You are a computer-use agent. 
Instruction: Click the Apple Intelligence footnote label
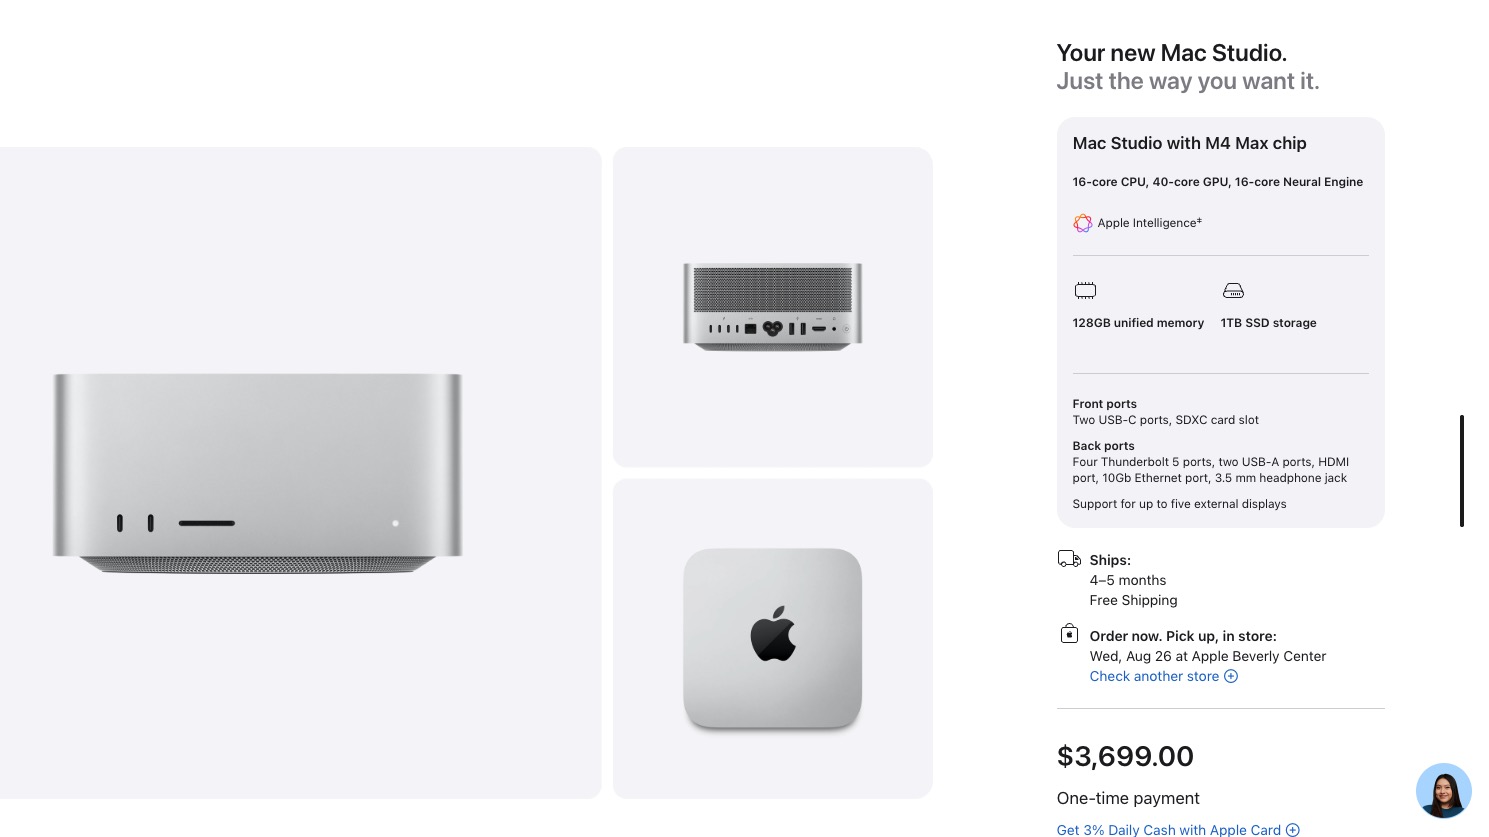pos(1149,223)
